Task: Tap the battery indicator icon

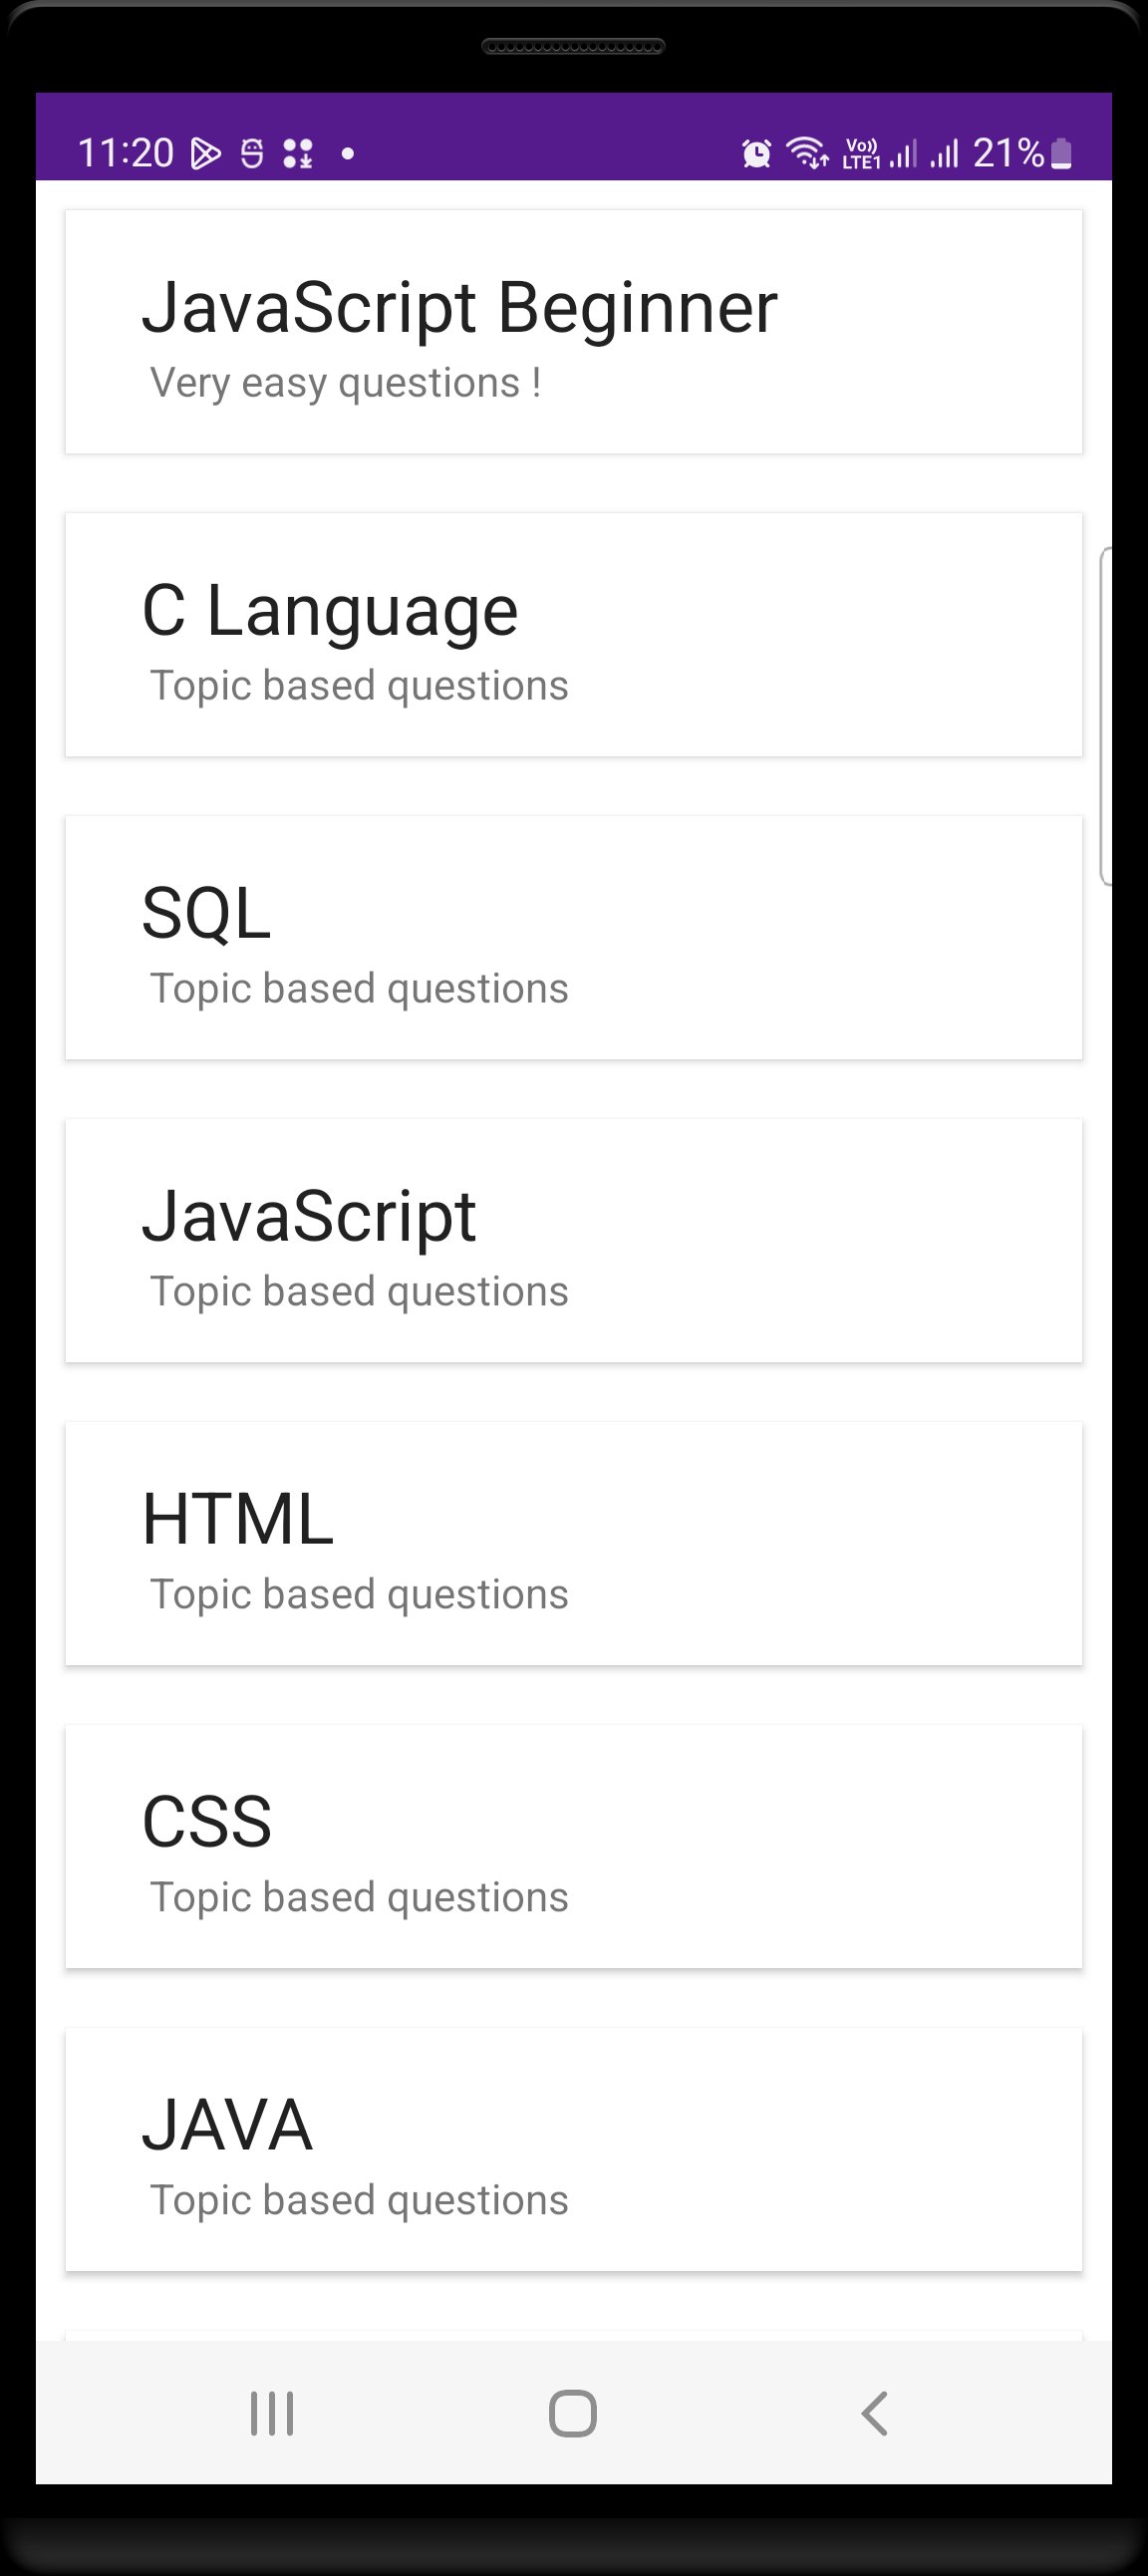Action: pos(1062,153)
